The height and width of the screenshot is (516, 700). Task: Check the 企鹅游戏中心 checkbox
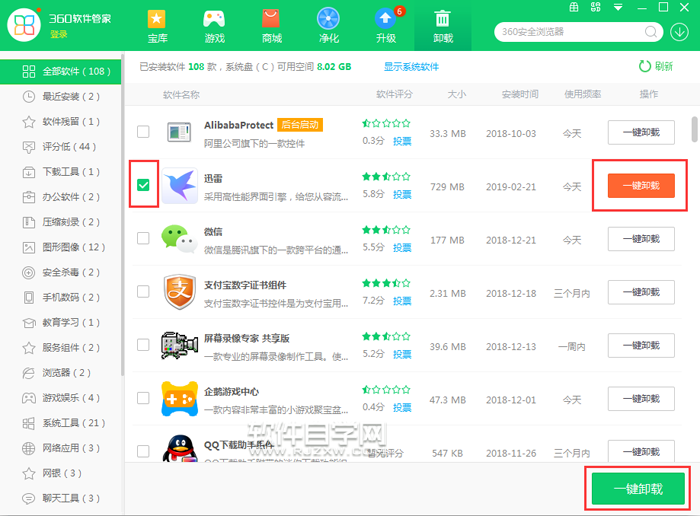pos(143,398)
